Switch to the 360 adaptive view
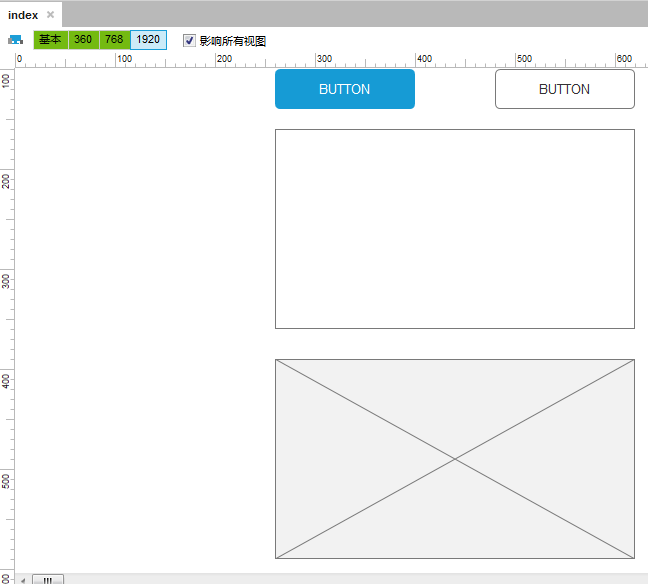648x584 pixels. coord(83,40)
